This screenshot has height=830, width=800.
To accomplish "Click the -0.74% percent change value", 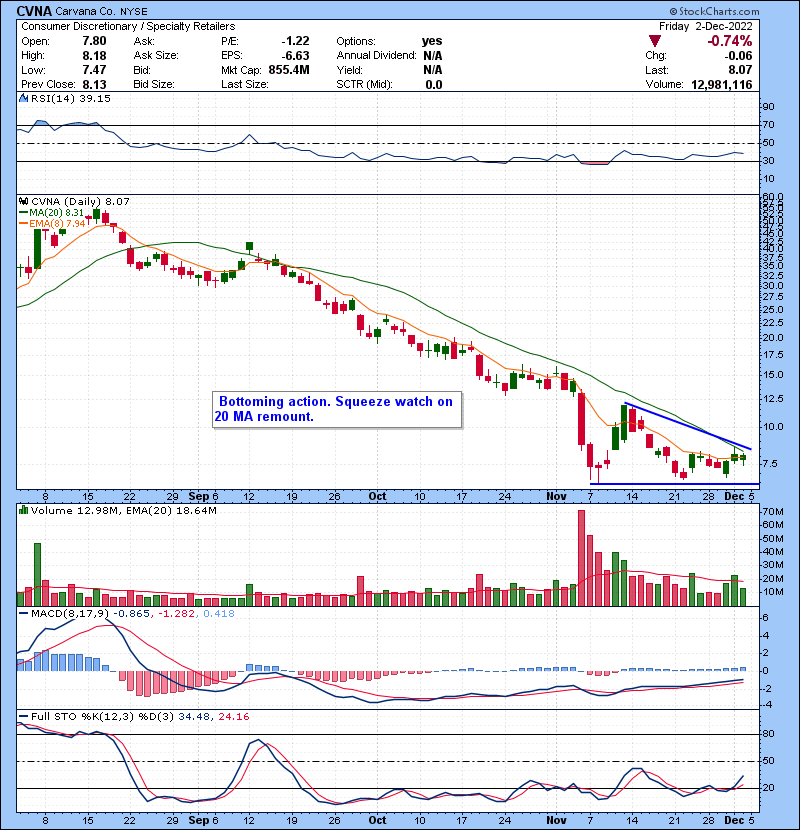I will (x=730, y=41).
